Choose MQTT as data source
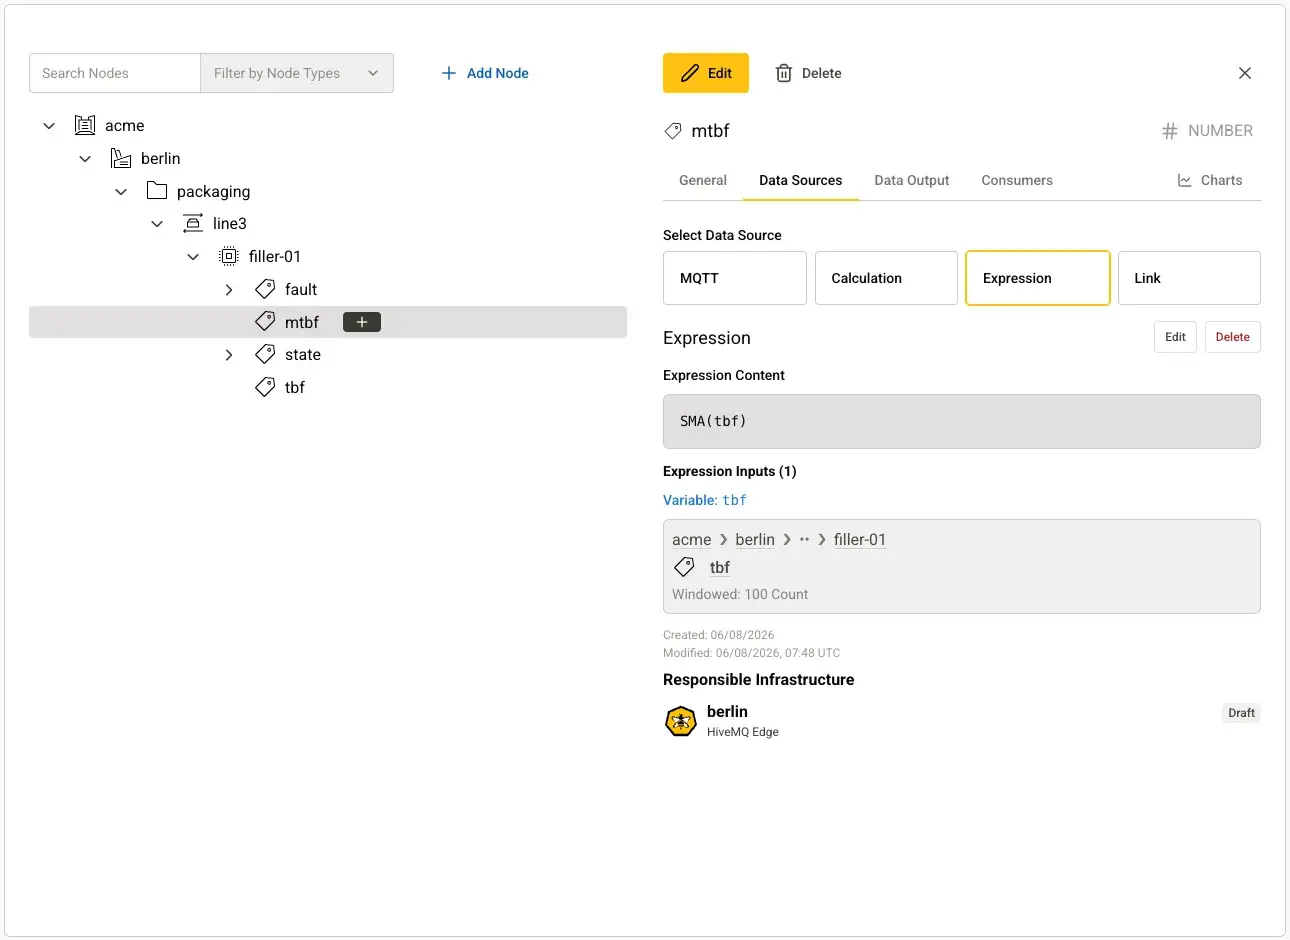This screenshot has height=940, width=1290. pos(735,278)
